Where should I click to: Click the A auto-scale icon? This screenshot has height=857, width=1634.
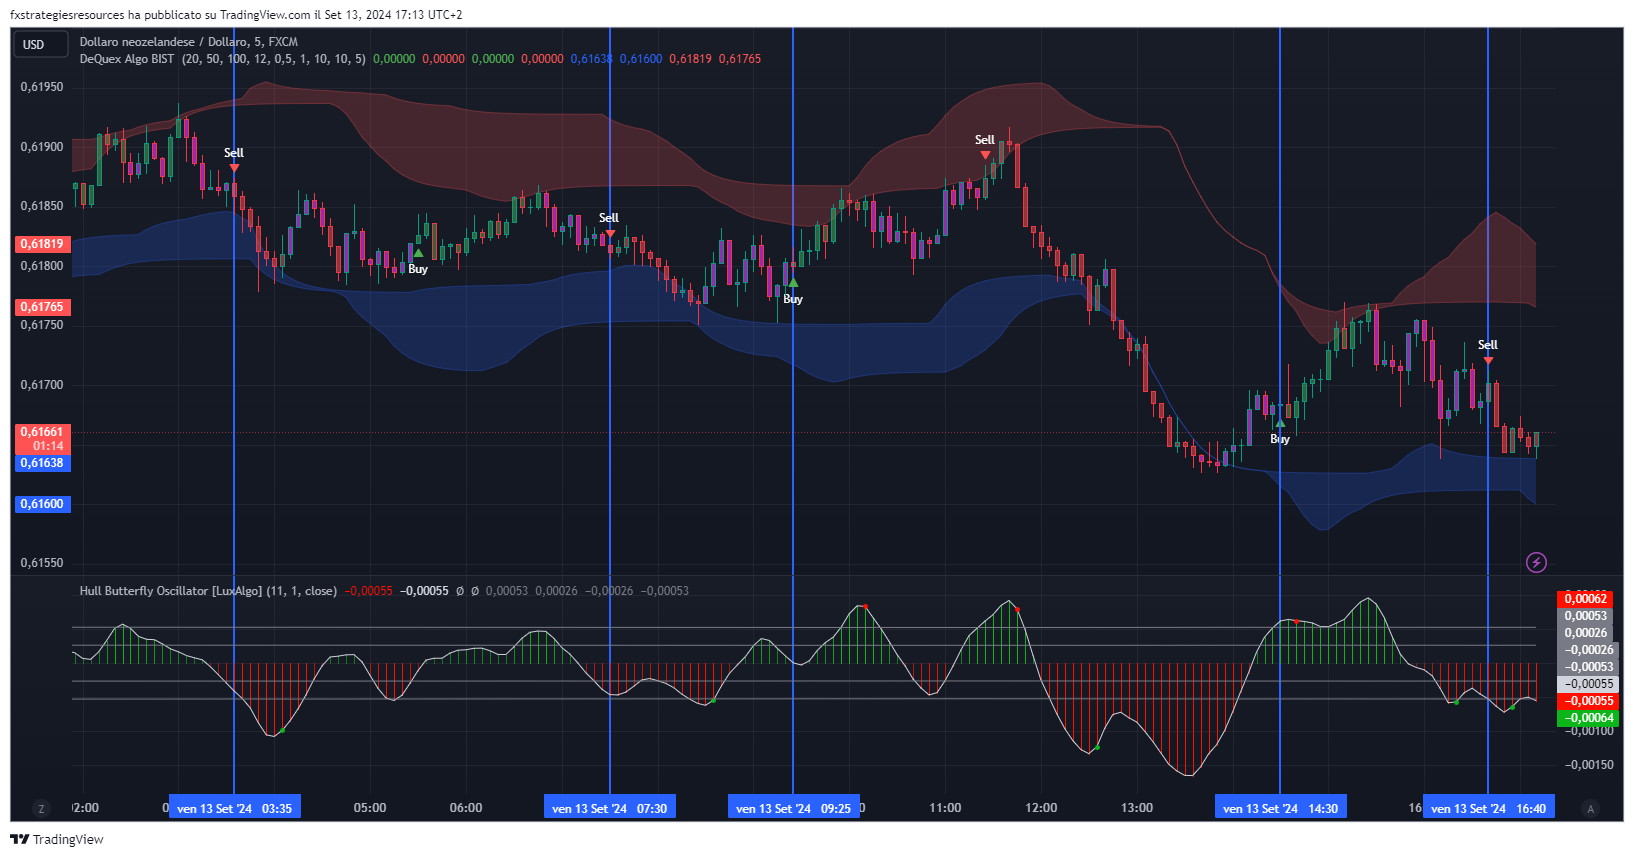(1590, 808)
